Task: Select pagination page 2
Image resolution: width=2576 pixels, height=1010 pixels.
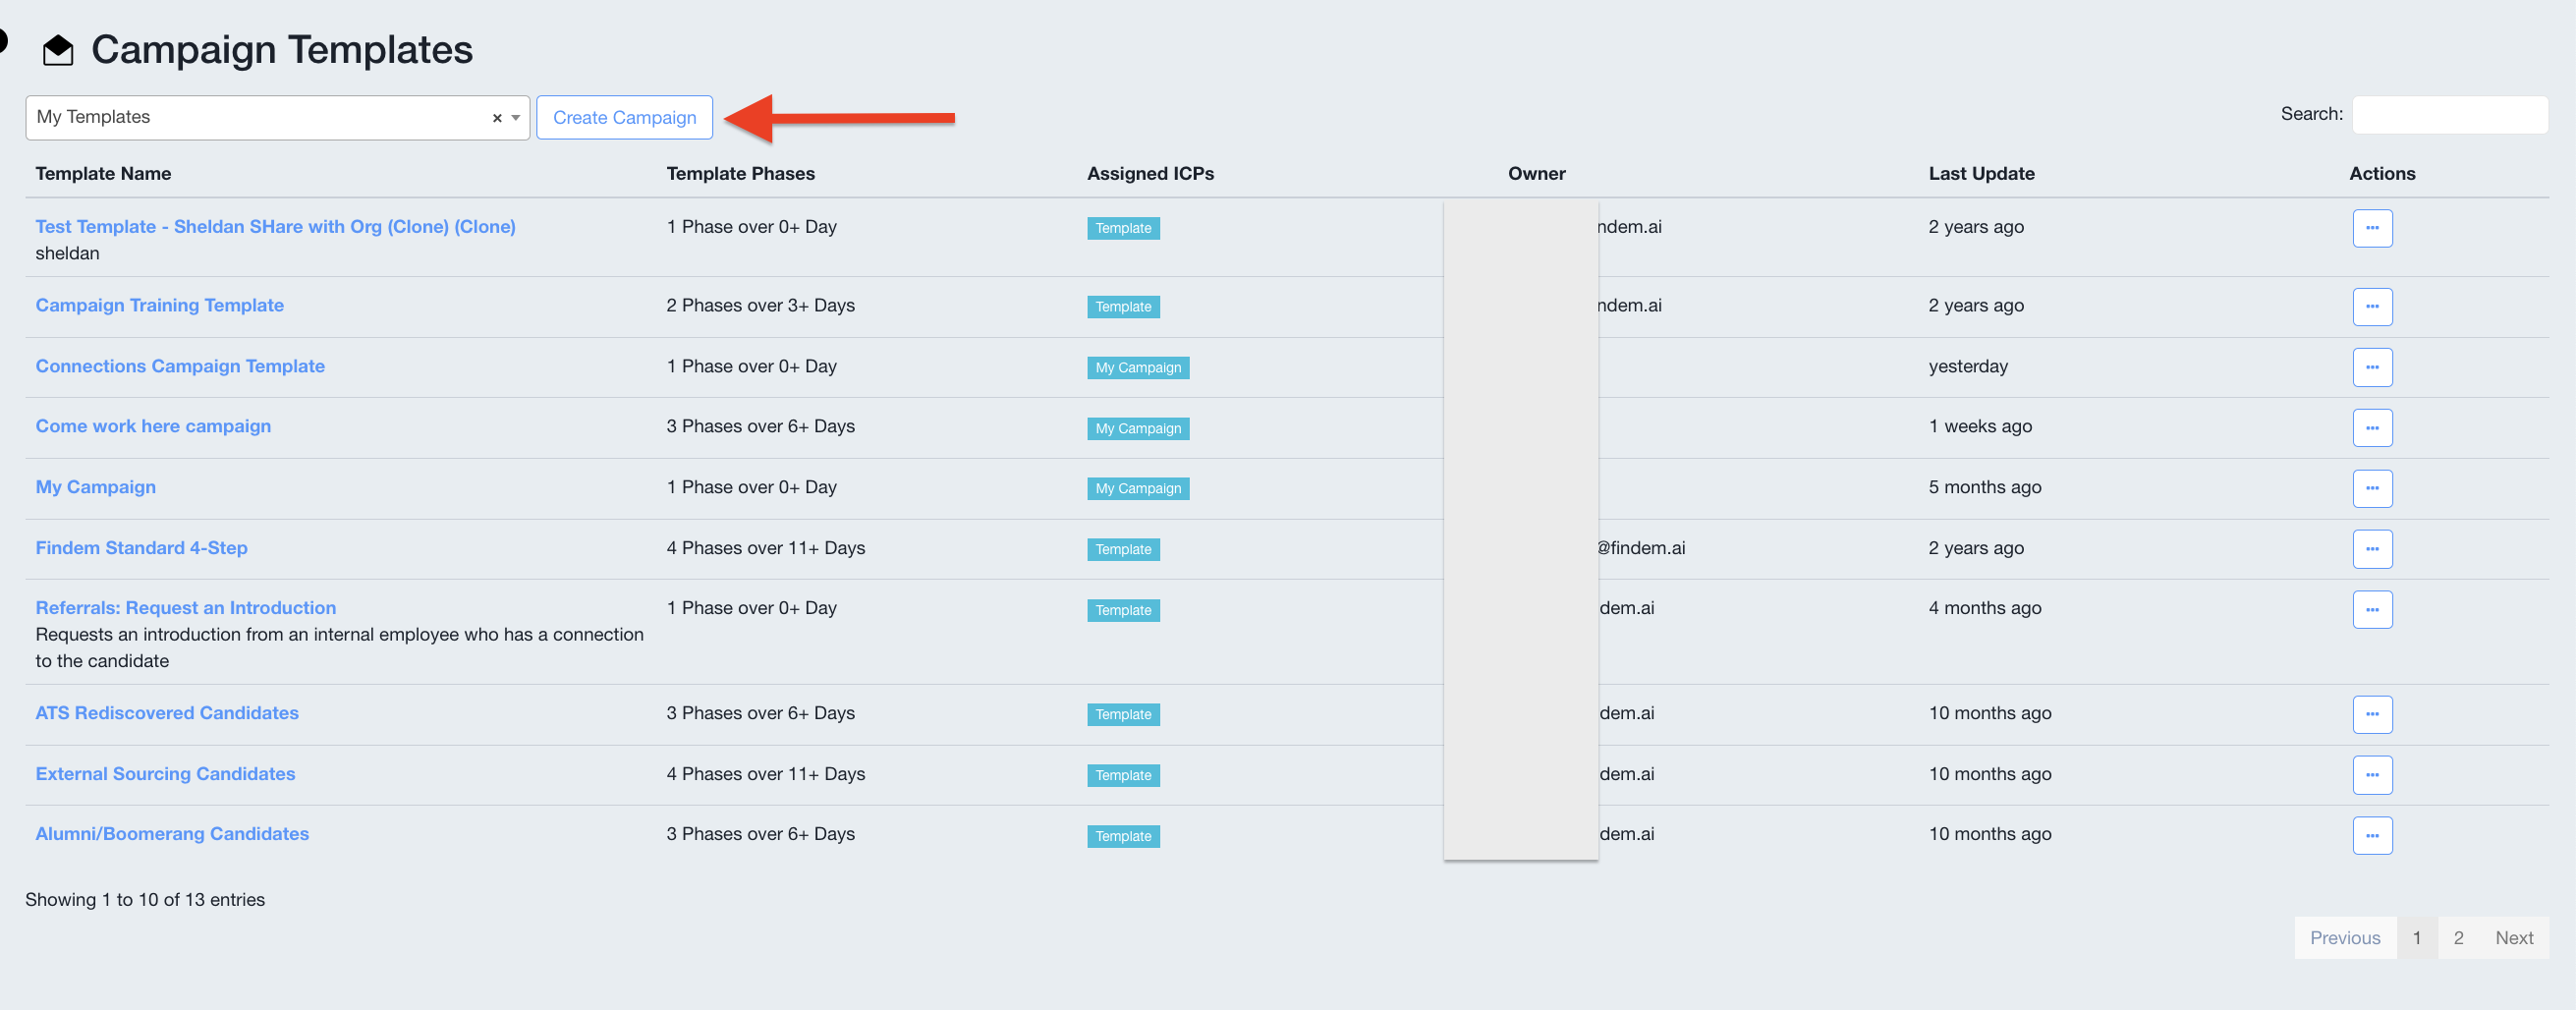Action: (x=2458, y=938)
